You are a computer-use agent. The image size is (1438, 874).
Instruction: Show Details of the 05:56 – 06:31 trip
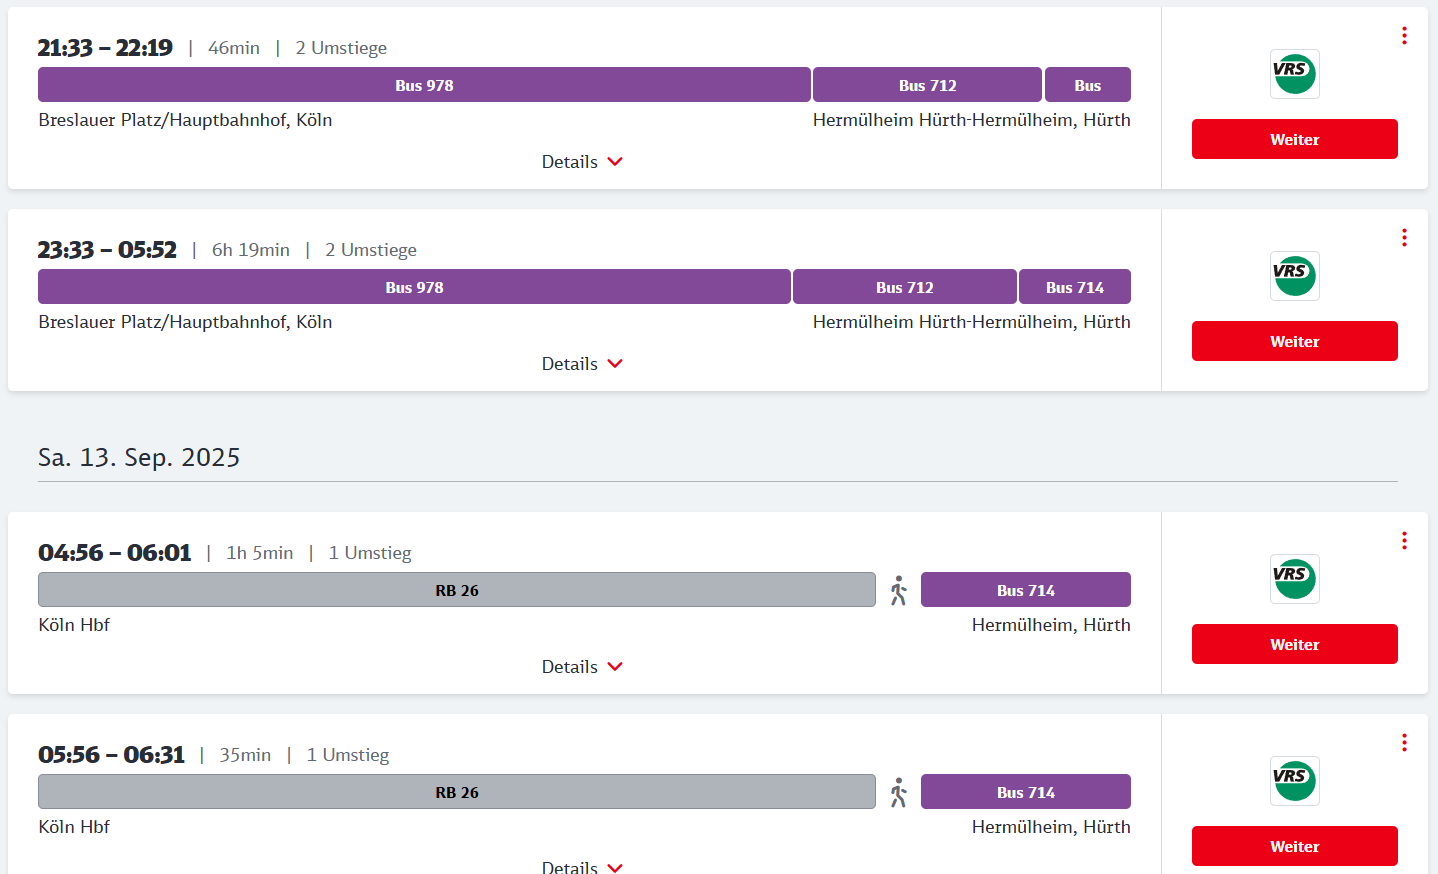(x=582, y=866)
